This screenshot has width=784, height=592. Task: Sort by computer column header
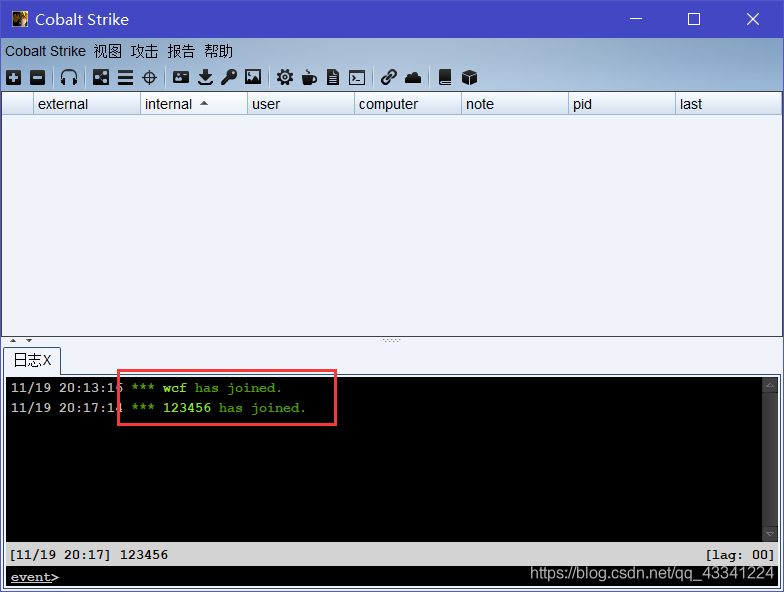point(408,104)
